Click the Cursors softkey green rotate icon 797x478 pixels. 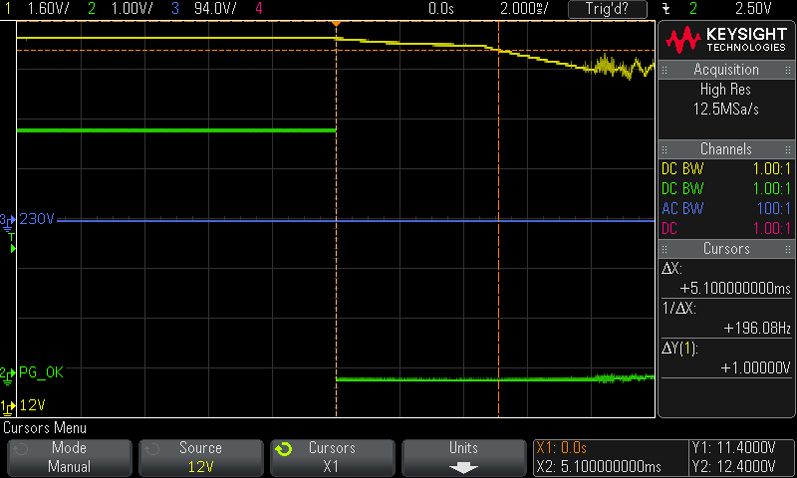pos(284,449)
